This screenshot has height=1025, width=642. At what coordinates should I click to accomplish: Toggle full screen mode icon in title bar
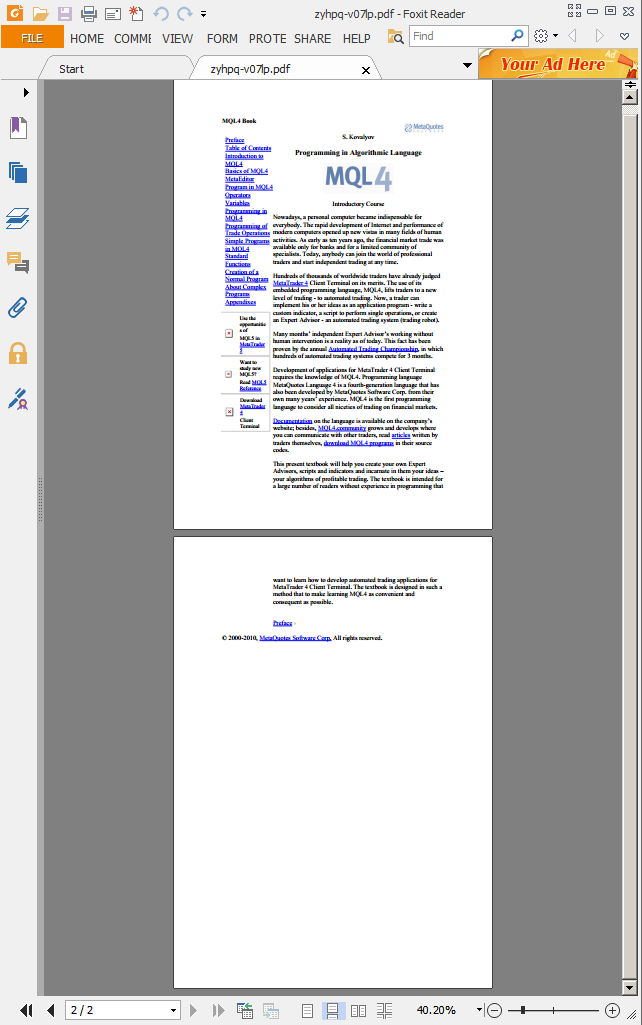[x=574, y=10]
